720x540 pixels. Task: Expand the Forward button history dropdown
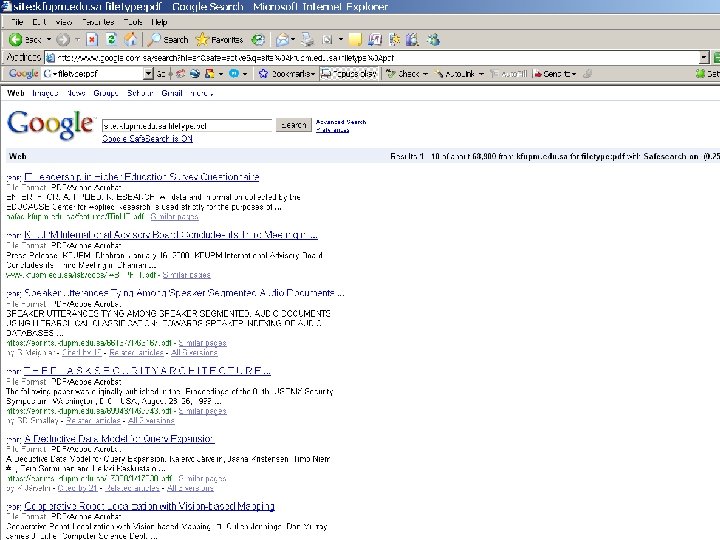coord(77,40)
